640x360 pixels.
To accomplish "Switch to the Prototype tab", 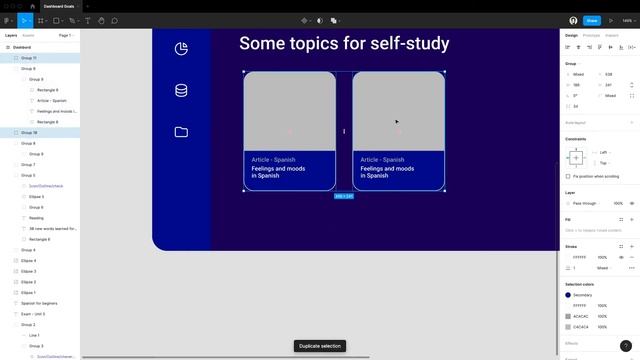I will [x=591, y=36].
